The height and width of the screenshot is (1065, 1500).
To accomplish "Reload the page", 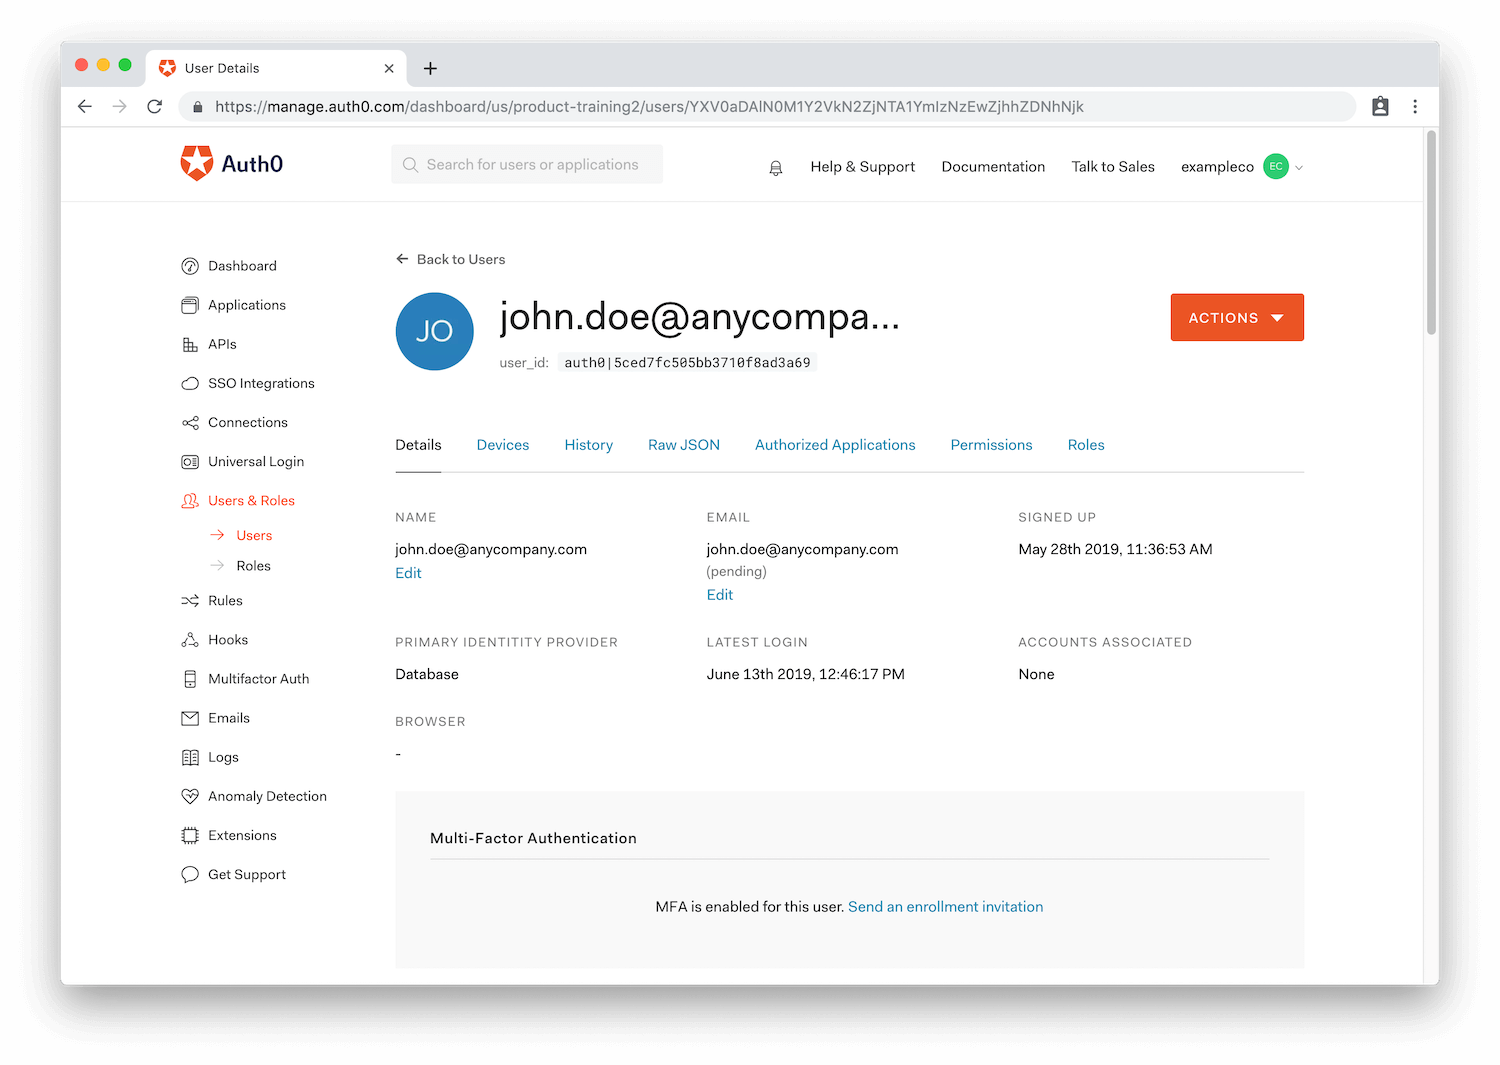I will (154, 106).
